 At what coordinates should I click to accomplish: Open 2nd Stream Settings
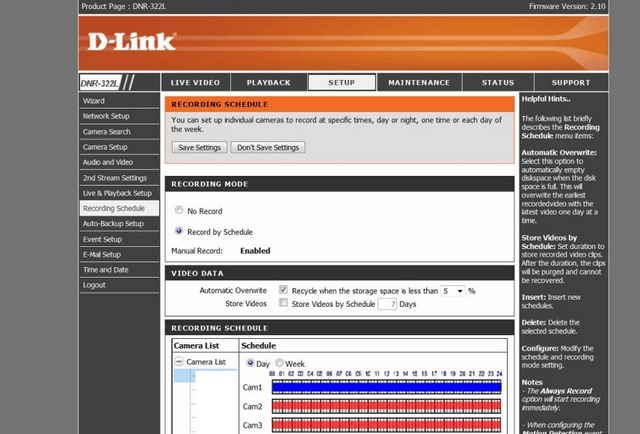119,178
